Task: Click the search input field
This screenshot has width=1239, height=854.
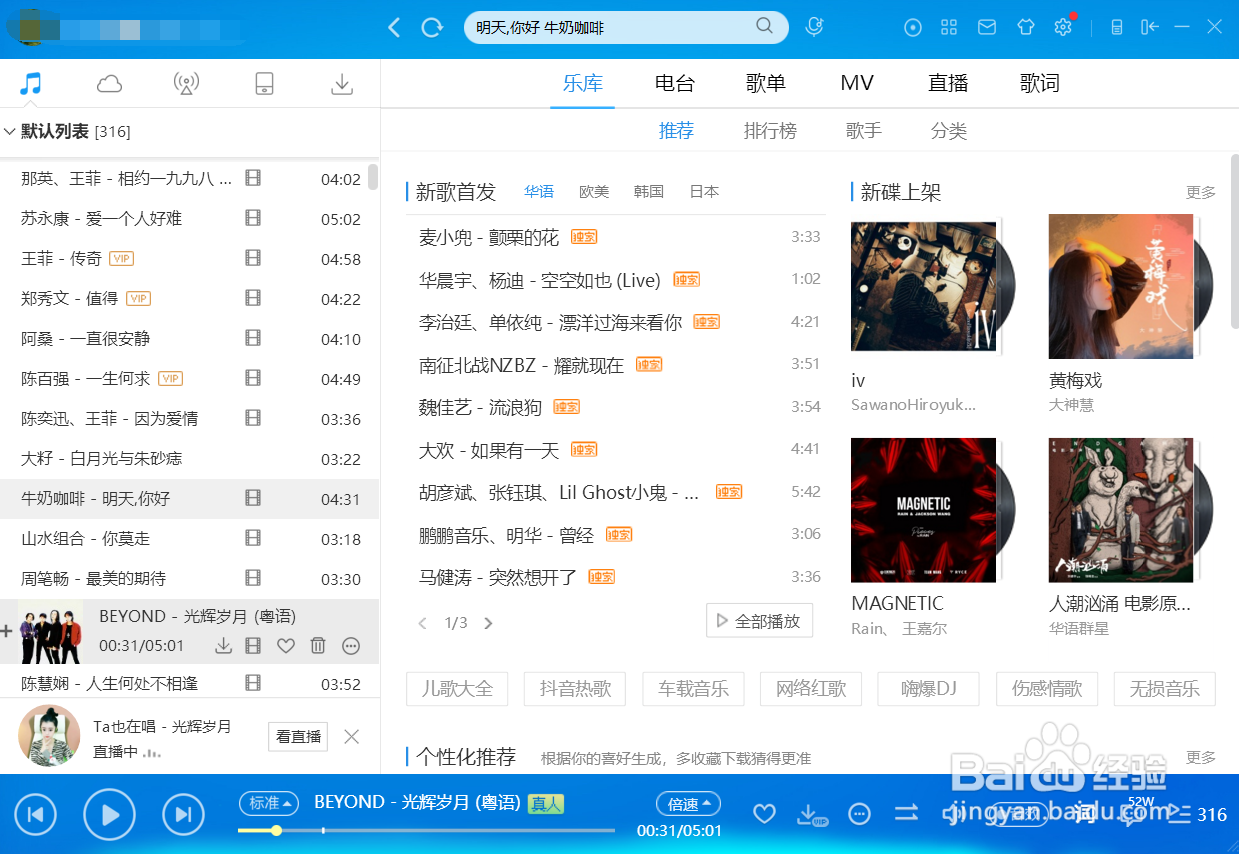Action: (x=610, y=27)
